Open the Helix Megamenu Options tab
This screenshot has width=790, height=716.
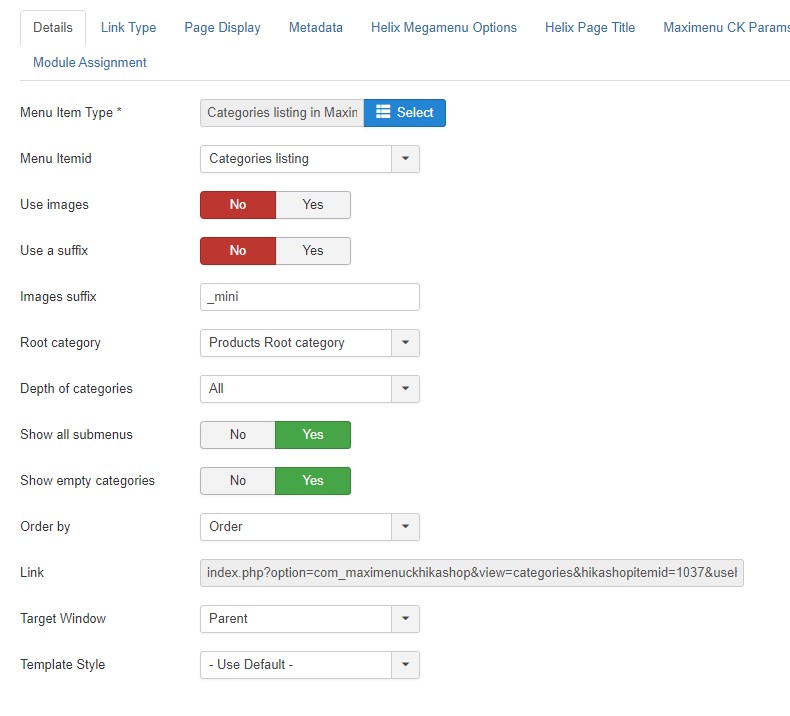point(443,28)
